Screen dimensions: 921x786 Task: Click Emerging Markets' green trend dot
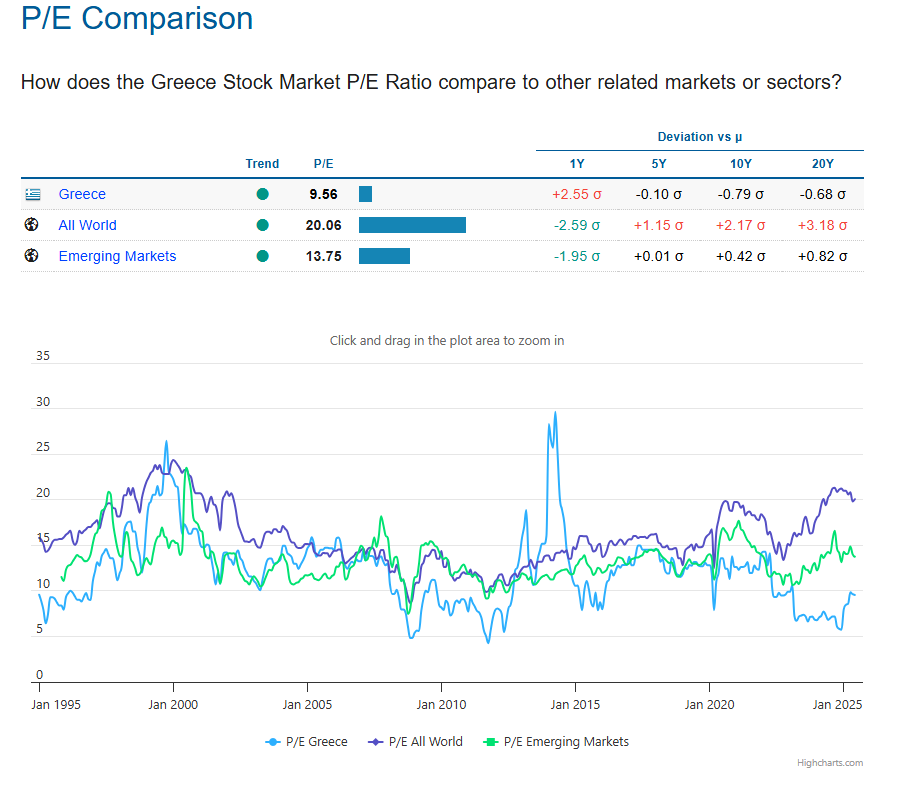tap(263, 256)
